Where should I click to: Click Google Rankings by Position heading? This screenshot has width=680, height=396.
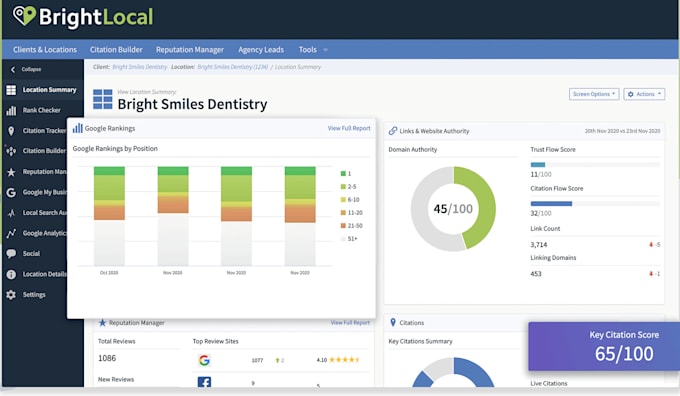pos(115,148)
